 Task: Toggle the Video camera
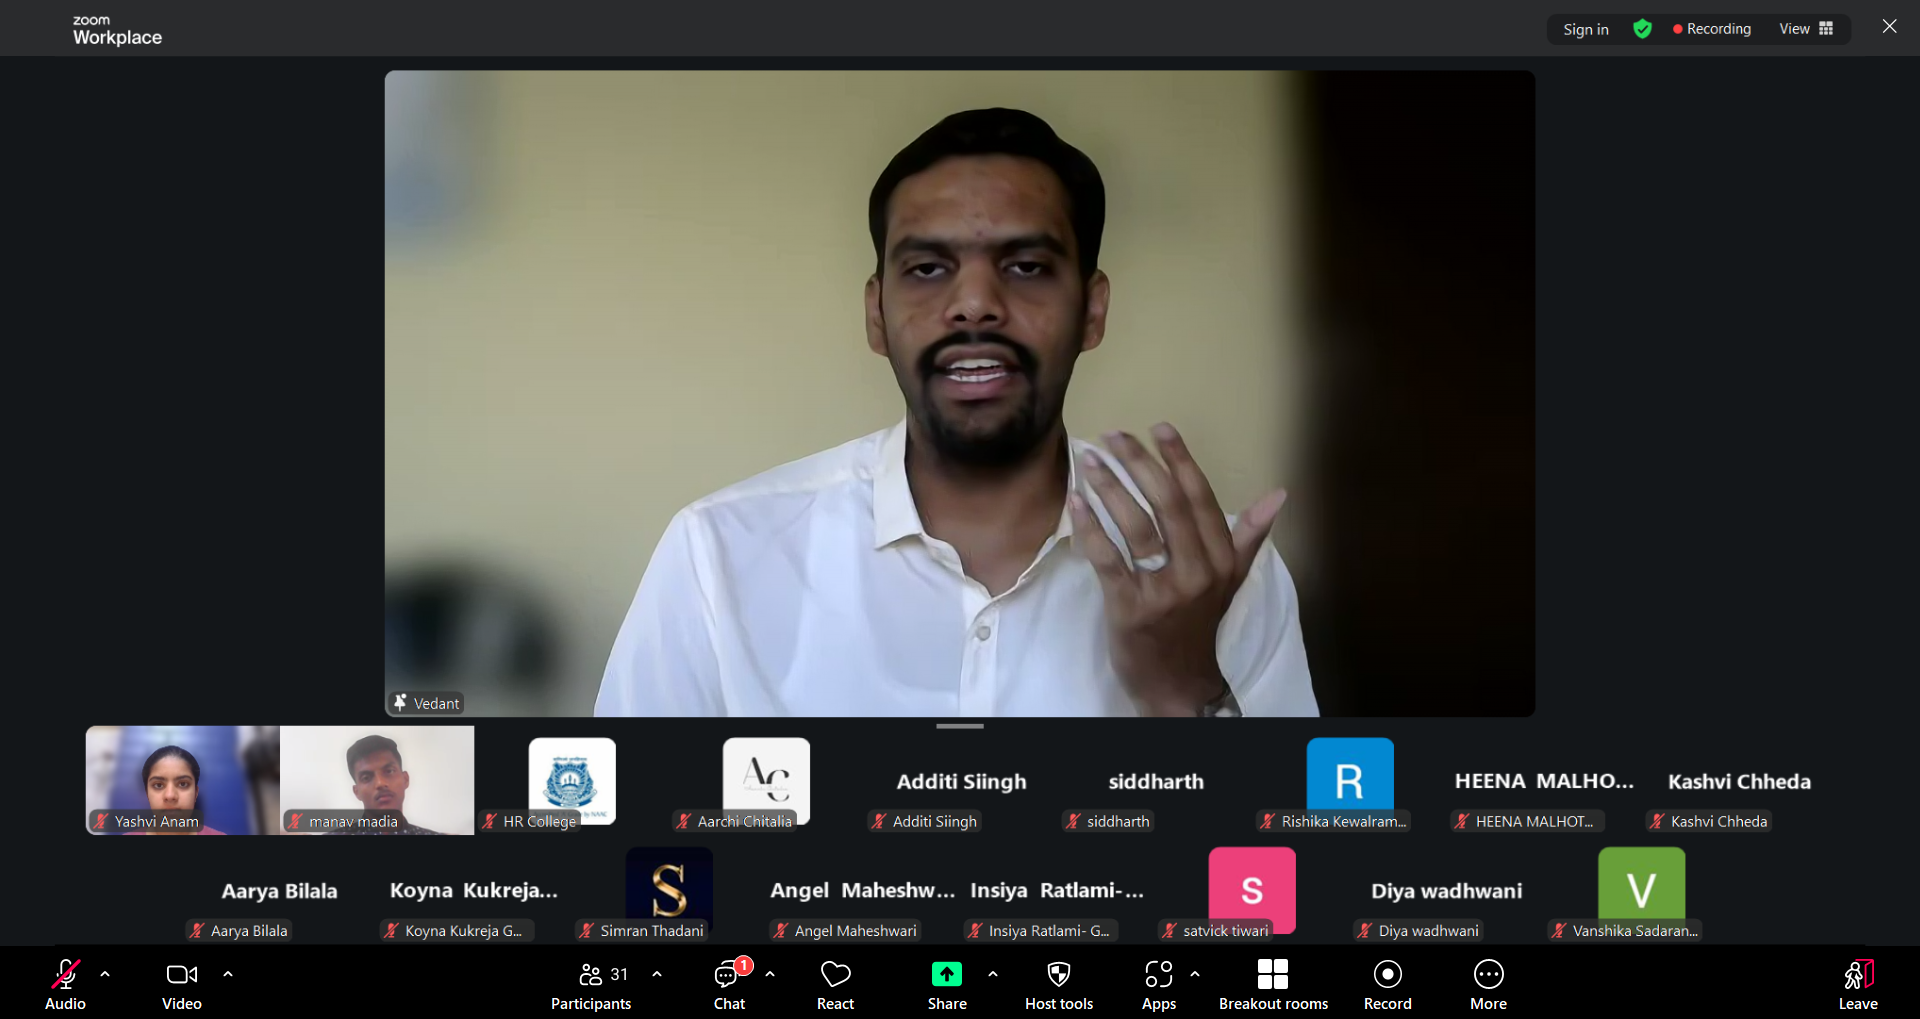(181, 985)
